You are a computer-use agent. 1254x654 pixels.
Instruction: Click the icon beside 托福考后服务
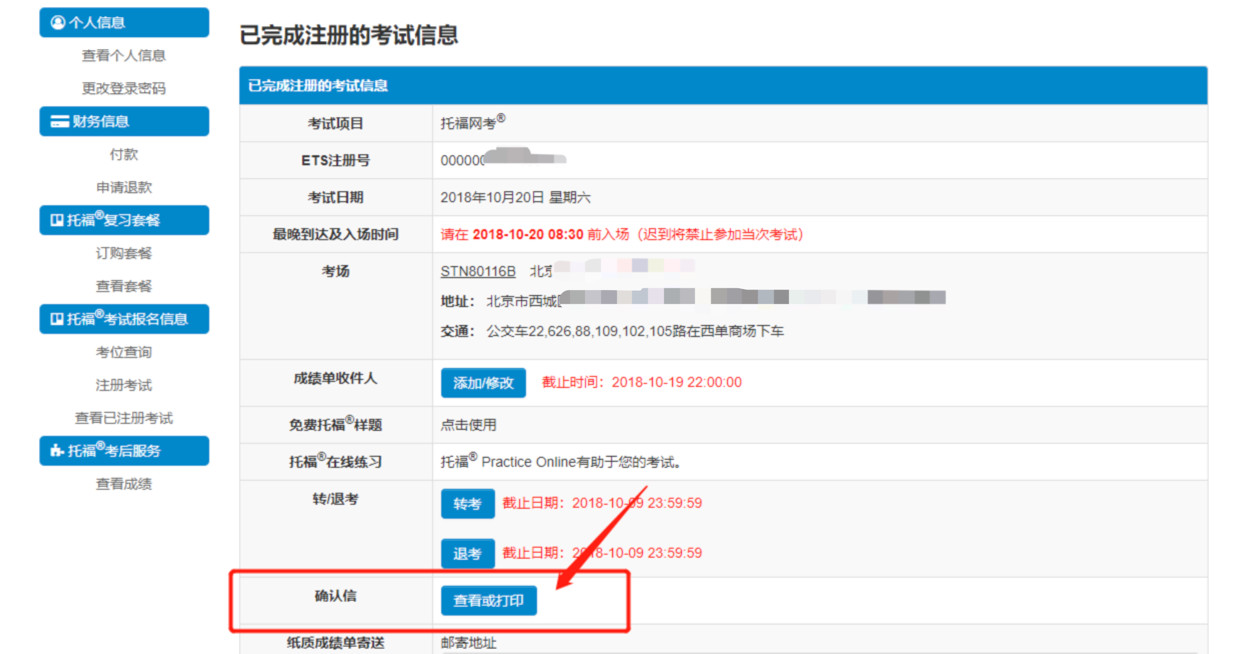[57, 451]
